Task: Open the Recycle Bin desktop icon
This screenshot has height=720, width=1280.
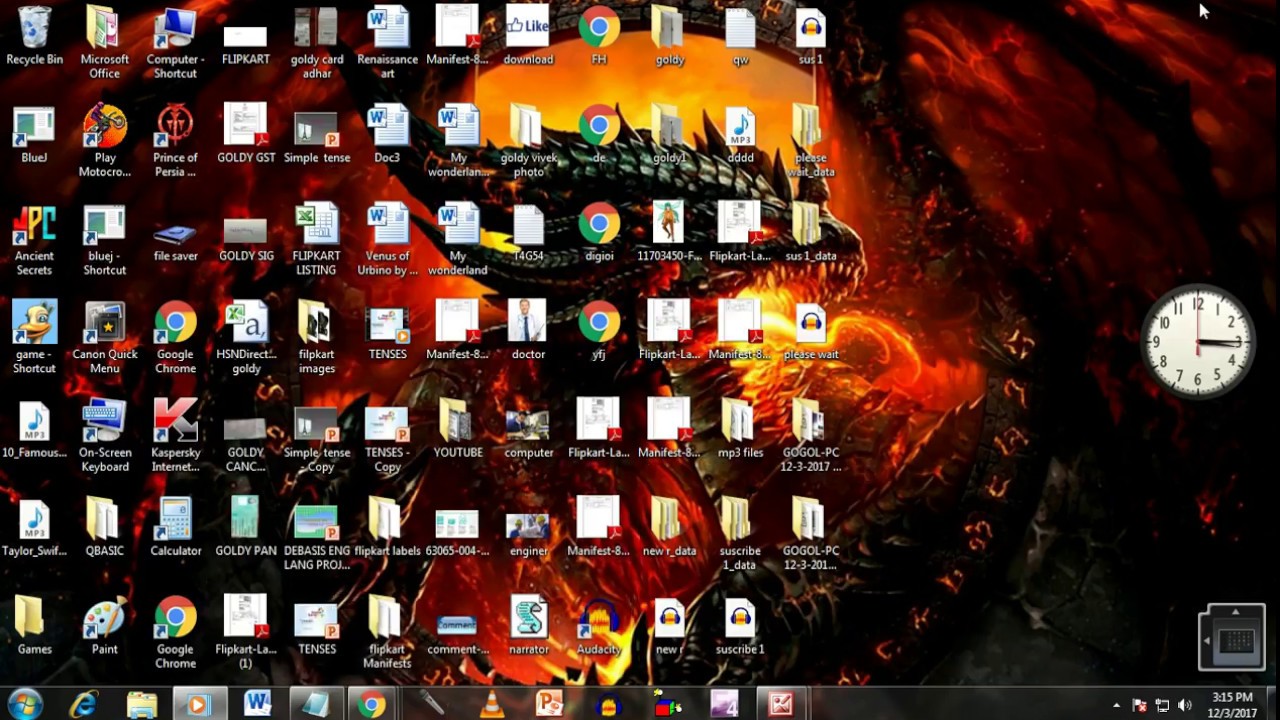Action: pyautogui.click(x=34, y=29)
